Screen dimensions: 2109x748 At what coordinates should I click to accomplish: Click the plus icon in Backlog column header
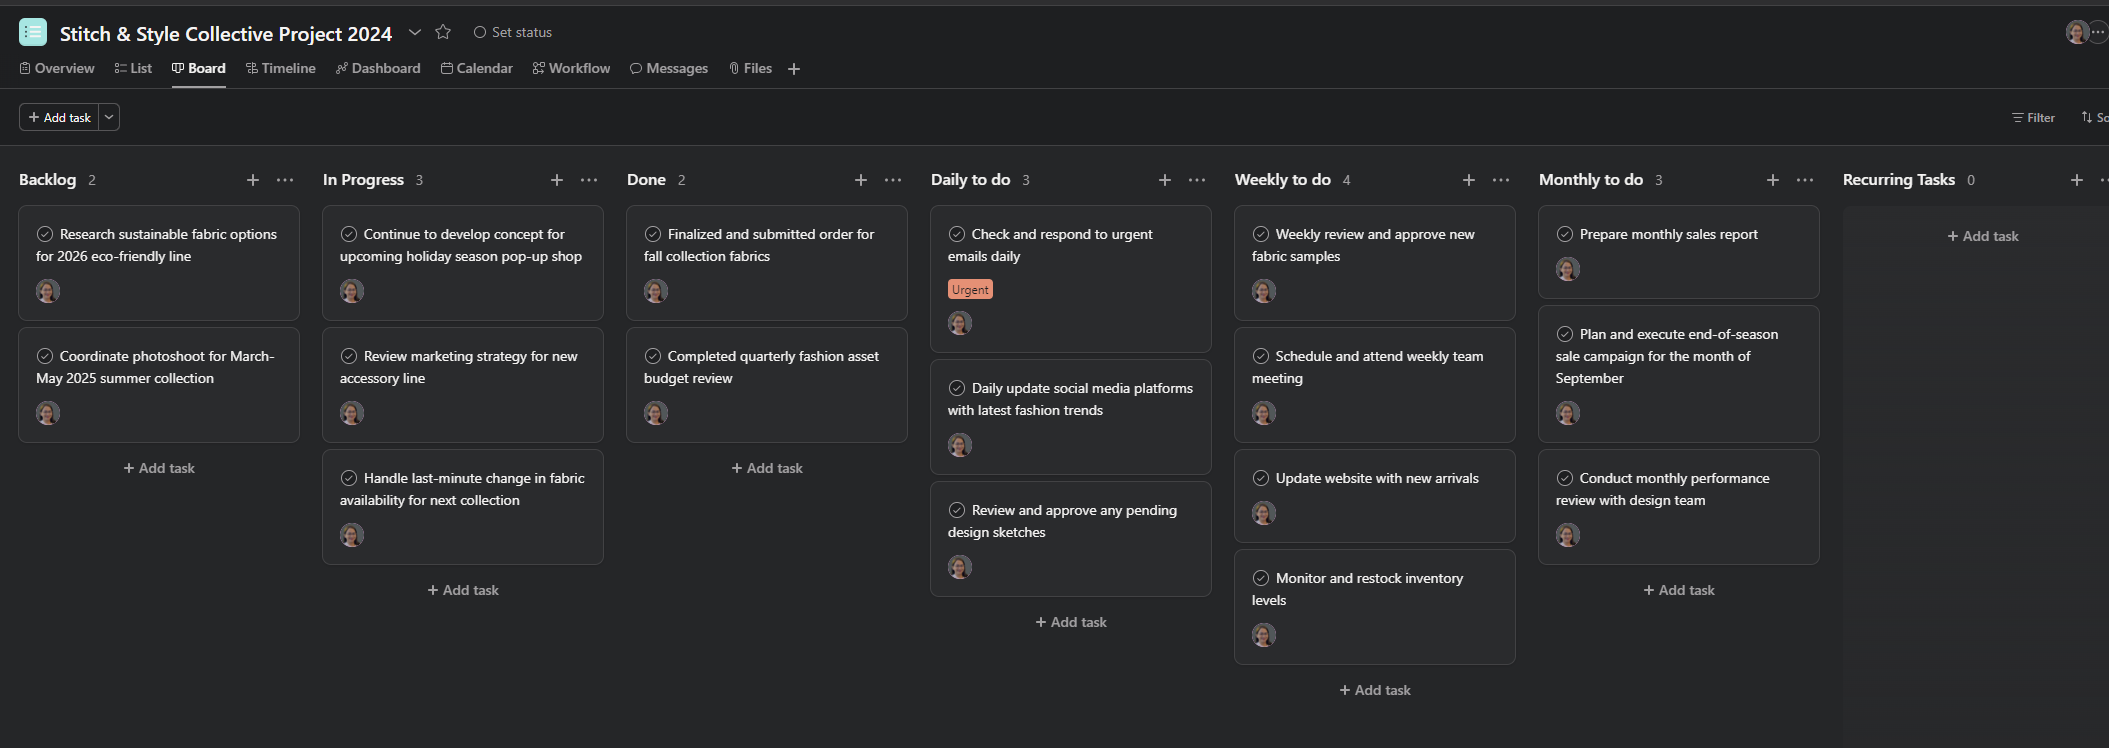253,180
